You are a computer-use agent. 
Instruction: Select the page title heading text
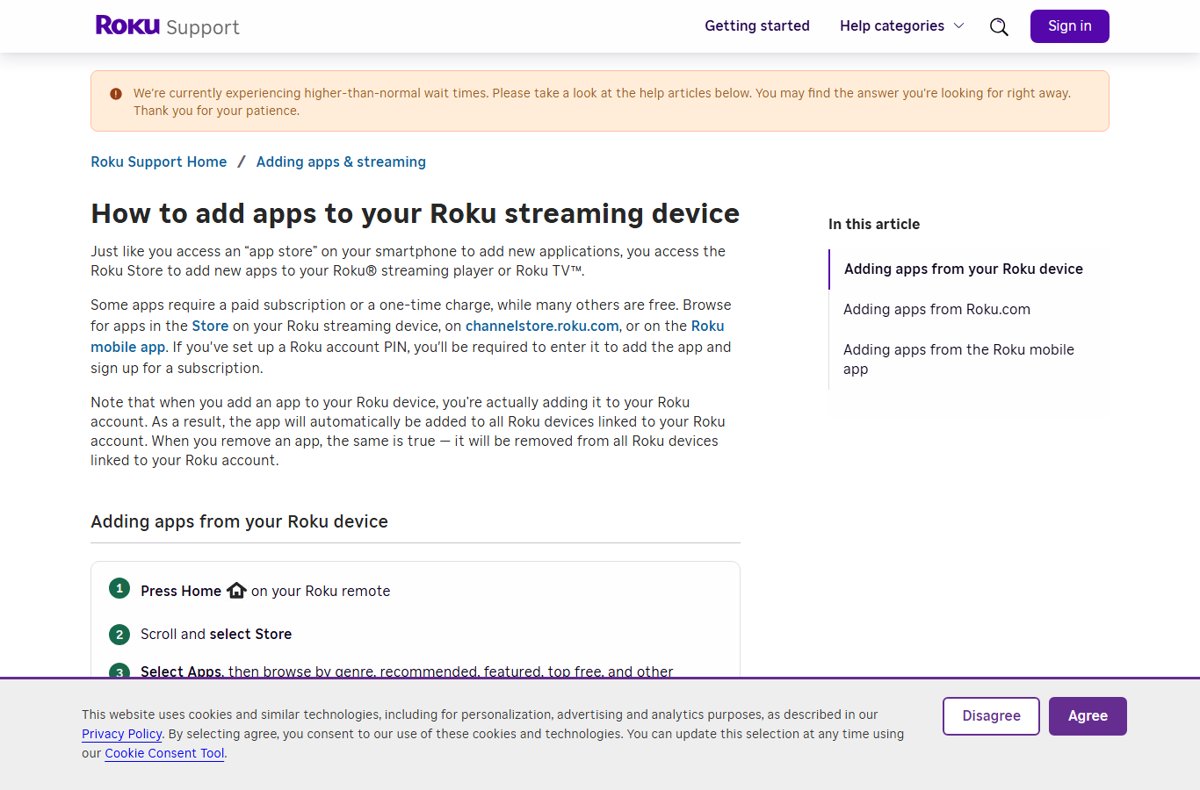tap(415, 213)
